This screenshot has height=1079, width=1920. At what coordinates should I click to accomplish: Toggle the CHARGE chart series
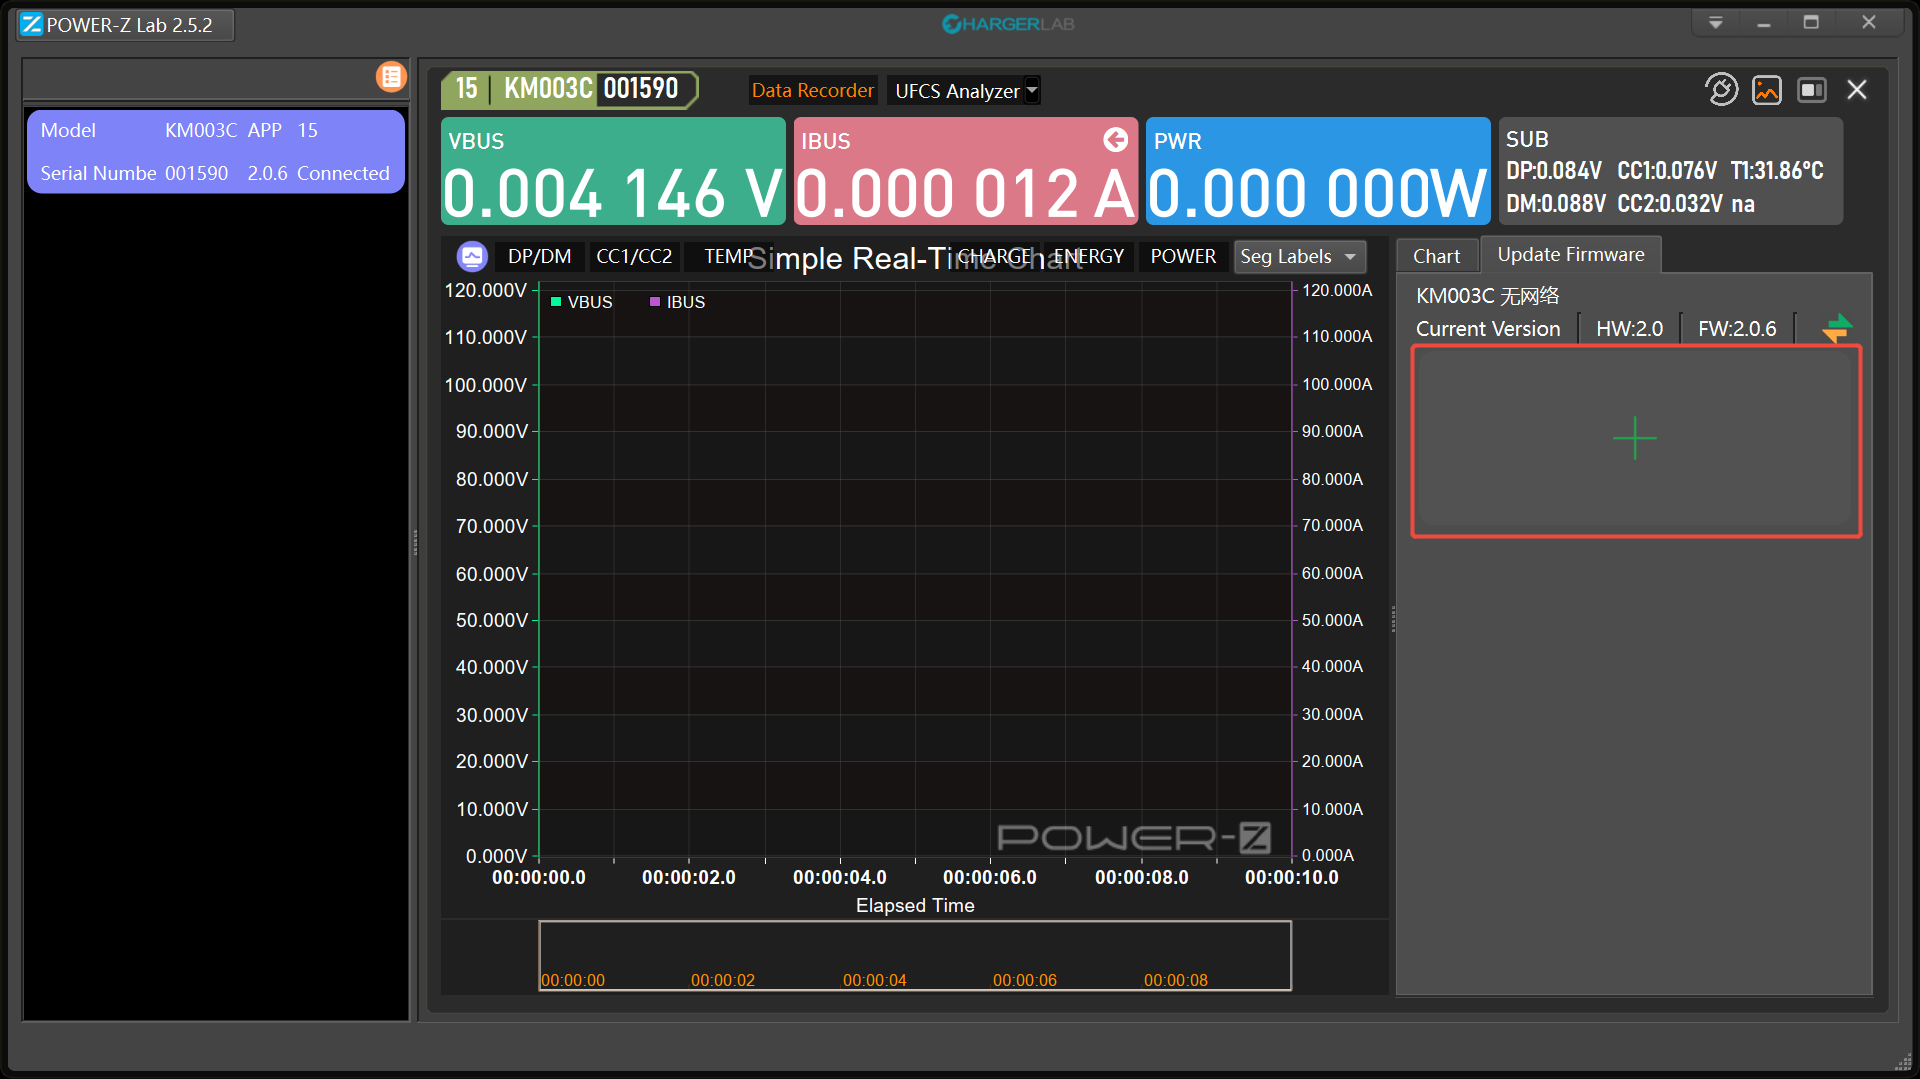tap(993, 257)
